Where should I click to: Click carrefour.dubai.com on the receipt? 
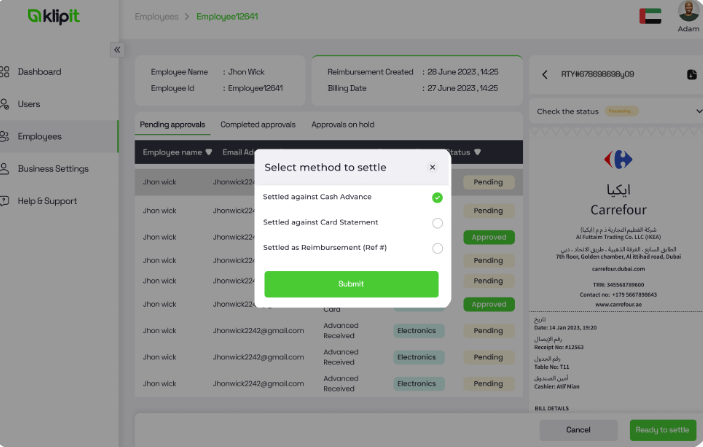pyautogui.click(x=618, y=269)
